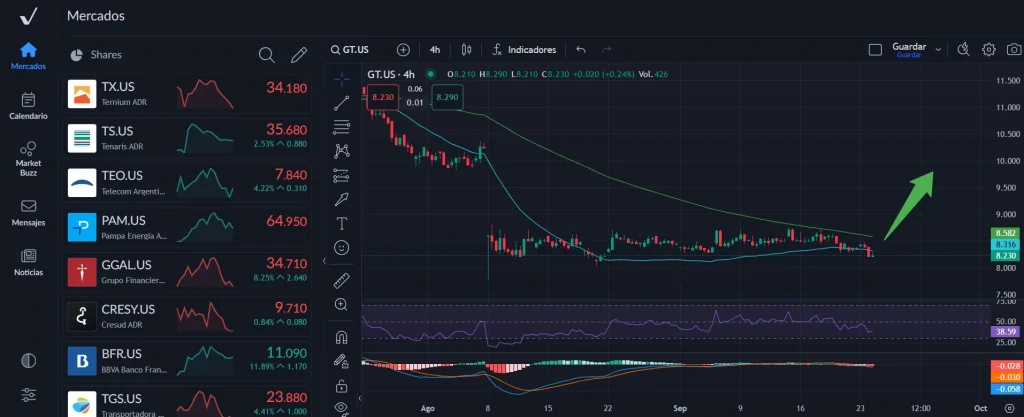Take a chart snapshot with camera icon
The height and width of the screenshot is (417, 1024).
click(1014, 49)
